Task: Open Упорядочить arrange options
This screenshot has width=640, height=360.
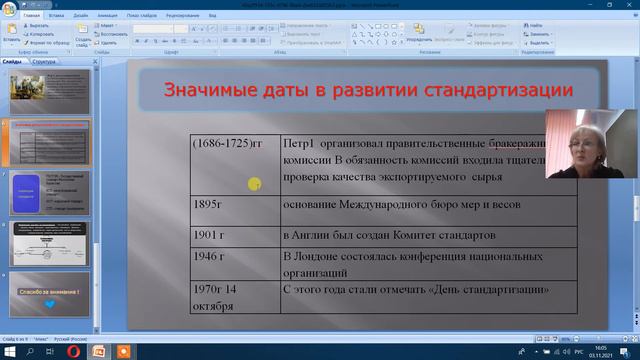Action: click(419, 33)
